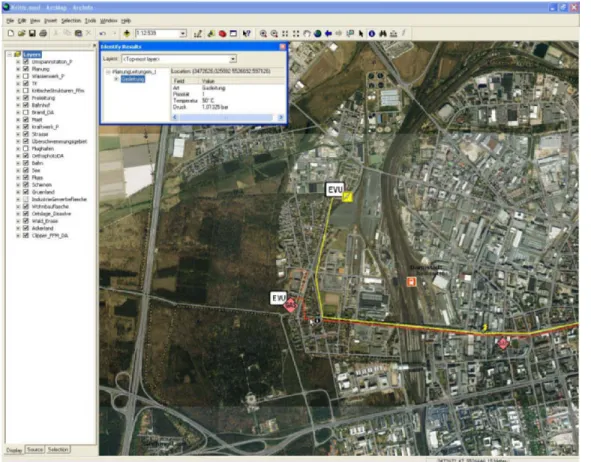
Task: Expand the Strasse layer tree node
Action: (18, 134)
